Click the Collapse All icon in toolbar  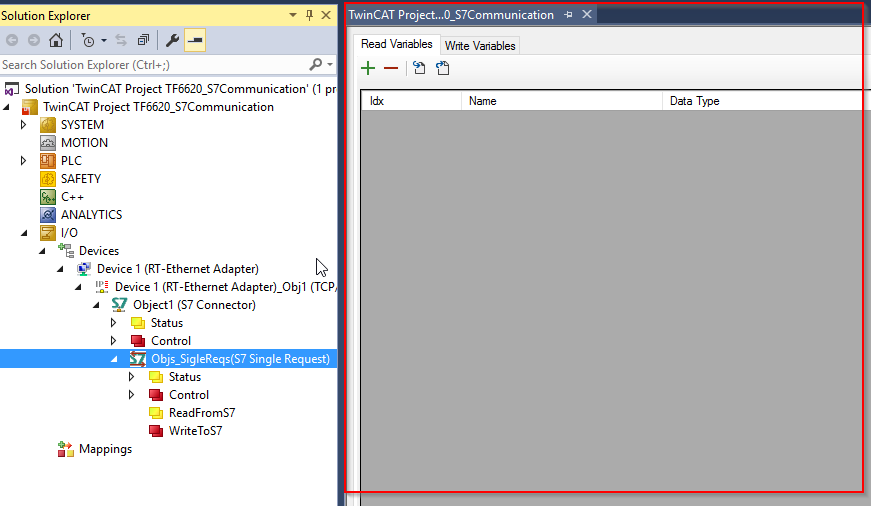tap(143, 40)
